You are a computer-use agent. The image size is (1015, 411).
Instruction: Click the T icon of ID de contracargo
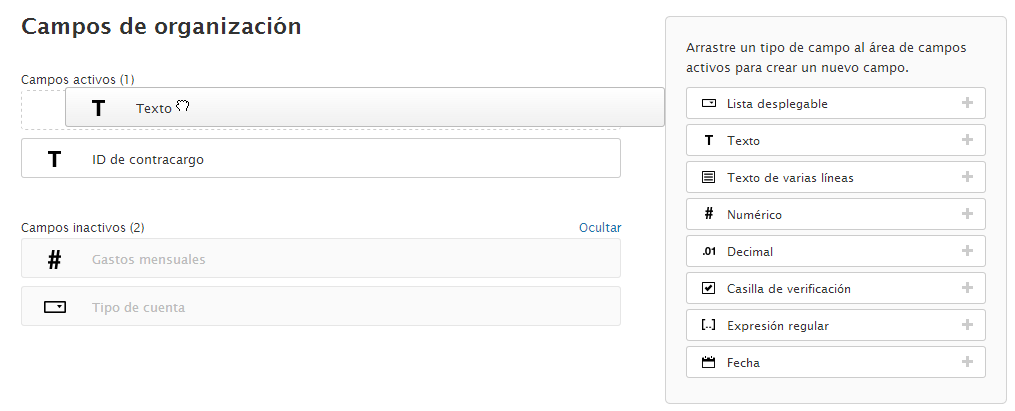click(54, 159)
